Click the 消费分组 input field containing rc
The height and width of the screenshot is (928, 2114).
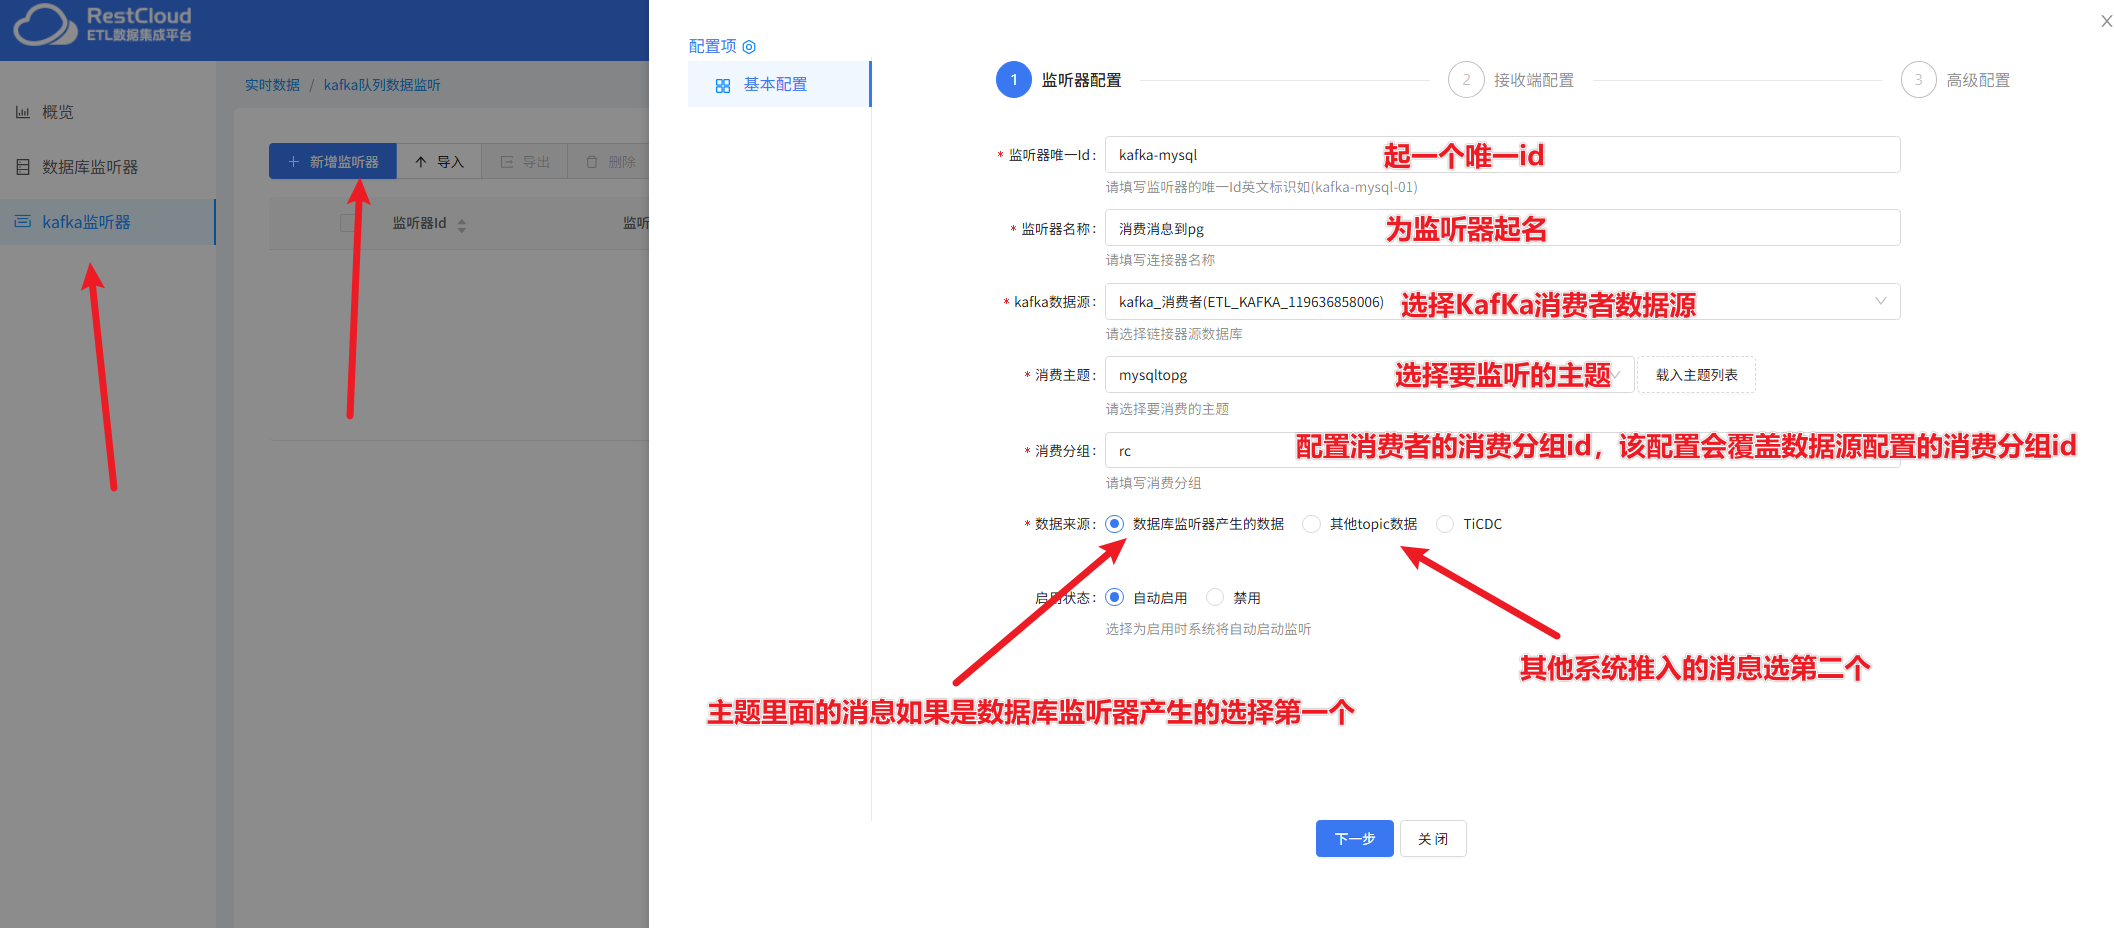click(x=1502, y=450)
